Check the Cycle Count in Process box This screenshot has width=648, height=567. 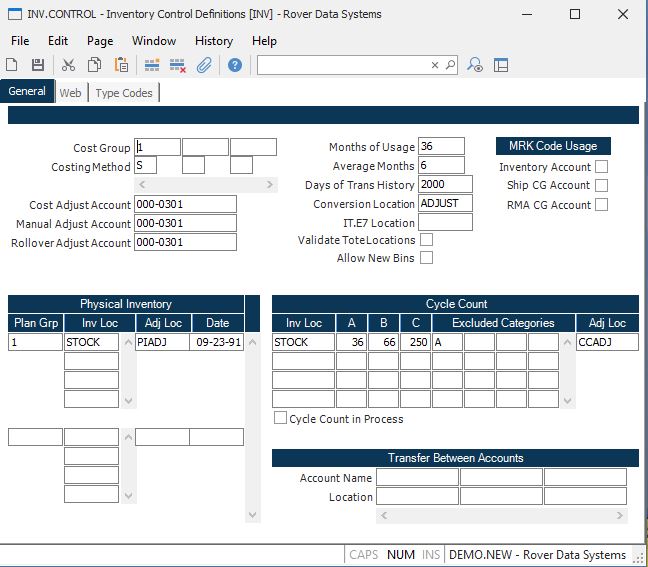tap(281, 419)
